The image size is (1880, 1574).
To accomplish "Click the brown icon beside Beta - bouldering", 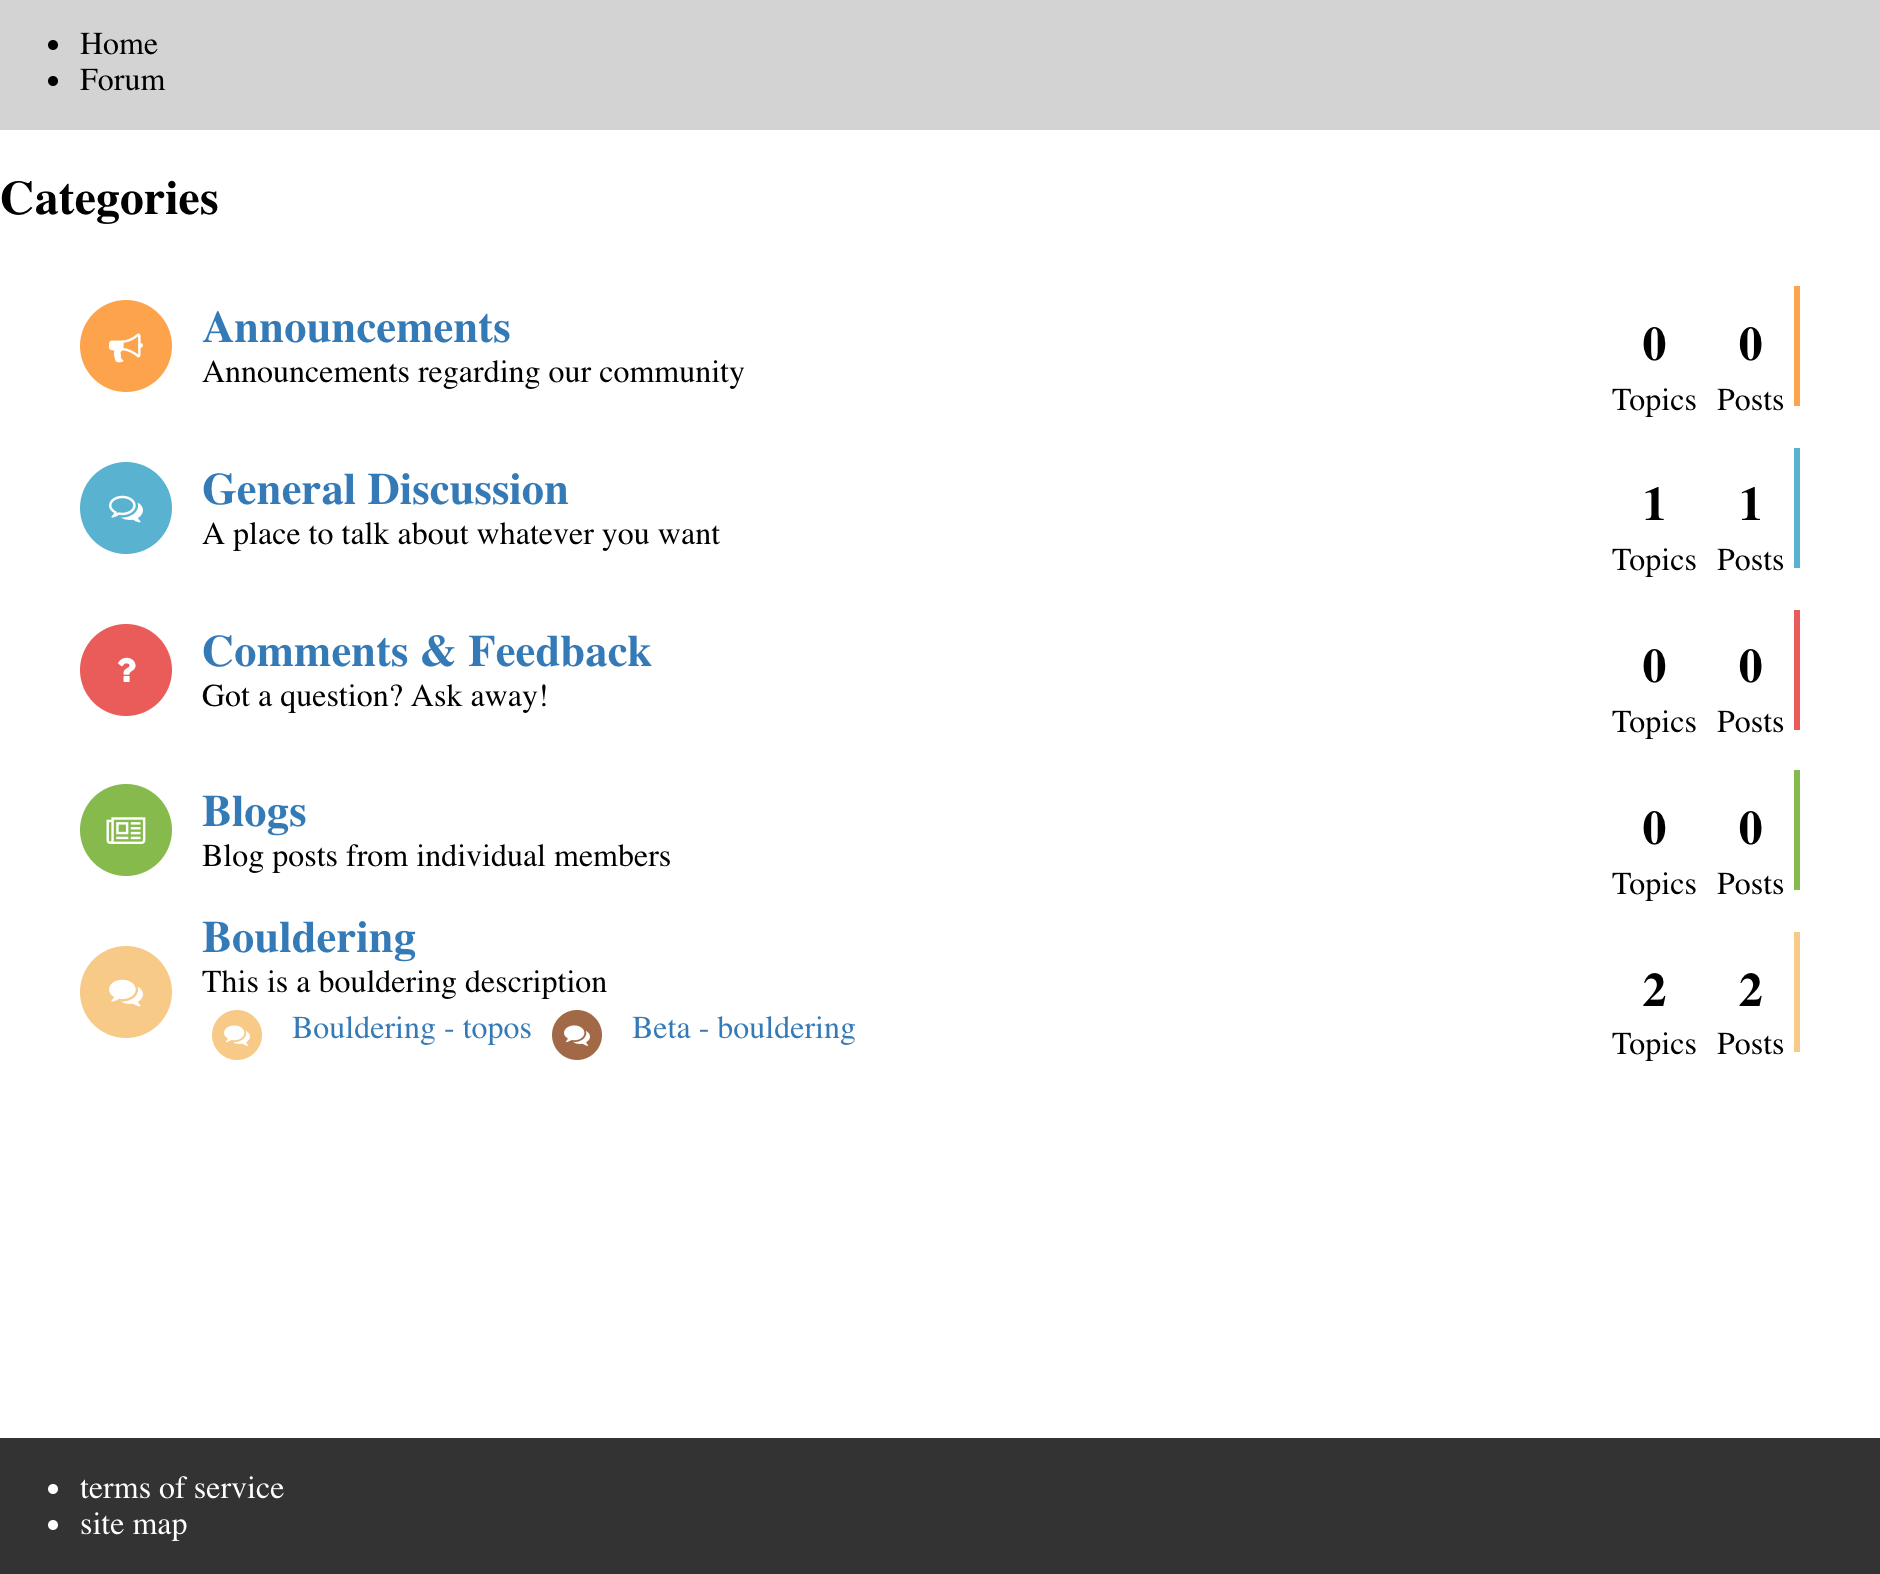I will pos(577,1033).
